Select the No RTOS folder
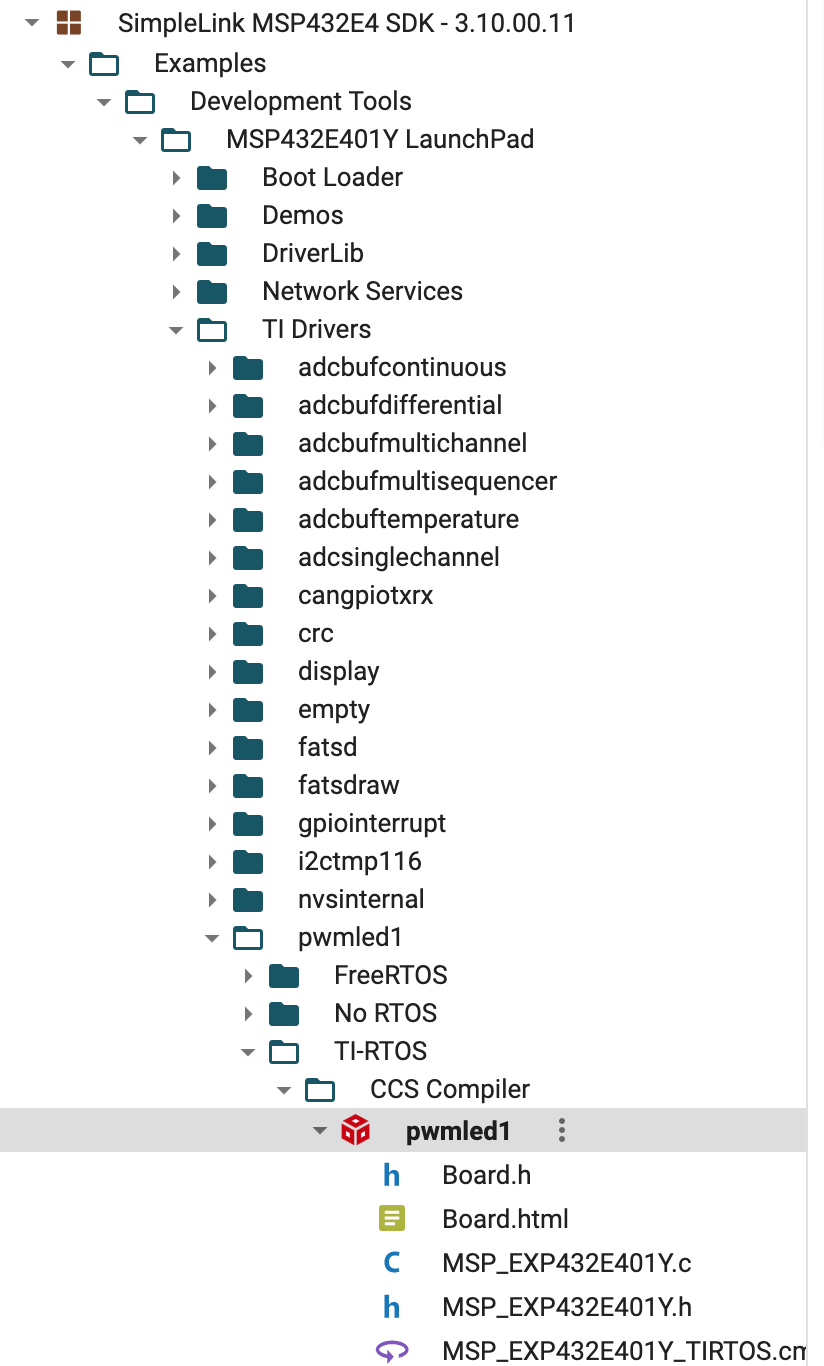The width and height of the screenshot is (824, 1366). (385, 1013)
